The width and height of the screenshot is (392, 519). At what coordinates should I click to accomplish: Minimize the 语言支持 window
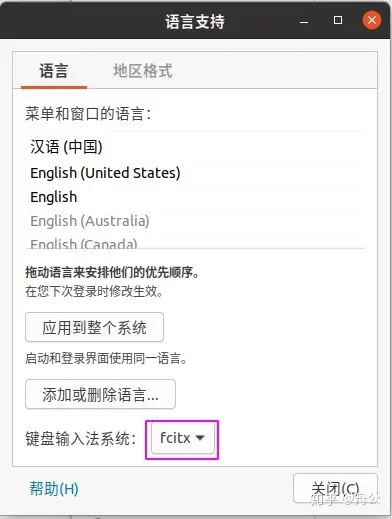(304, 21)
